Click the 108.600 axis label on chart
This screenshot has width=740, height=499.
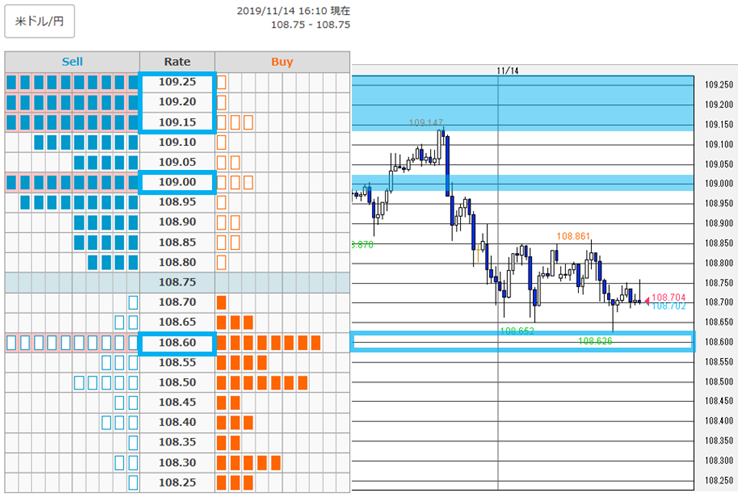tap(719, 342)
